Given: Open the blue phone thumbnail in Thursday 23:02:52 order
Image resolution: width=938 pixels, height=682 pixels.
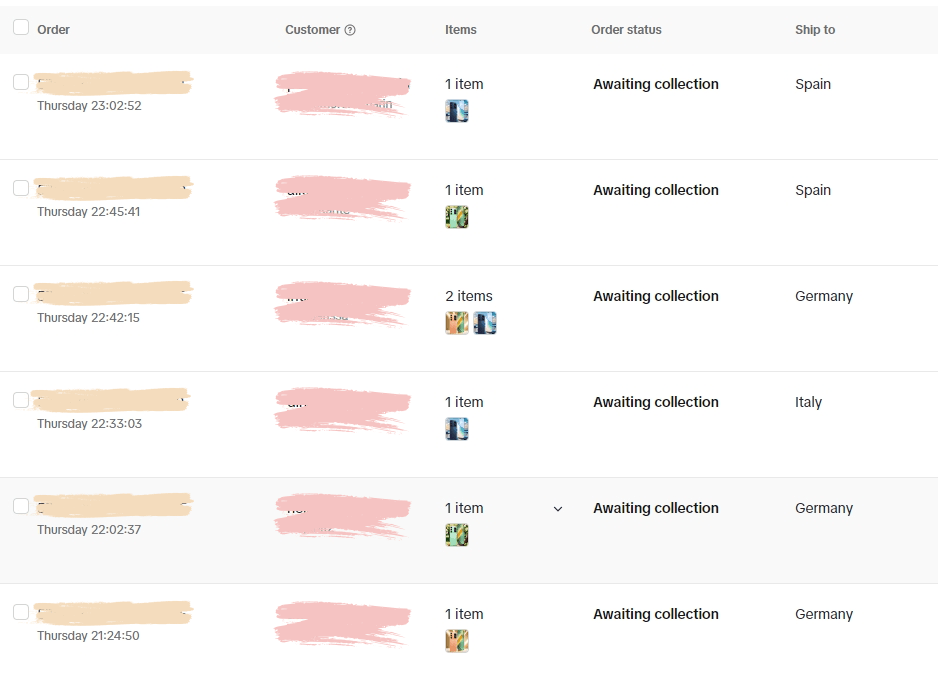Looking at the screenshot, I should [x=457, y=111].
